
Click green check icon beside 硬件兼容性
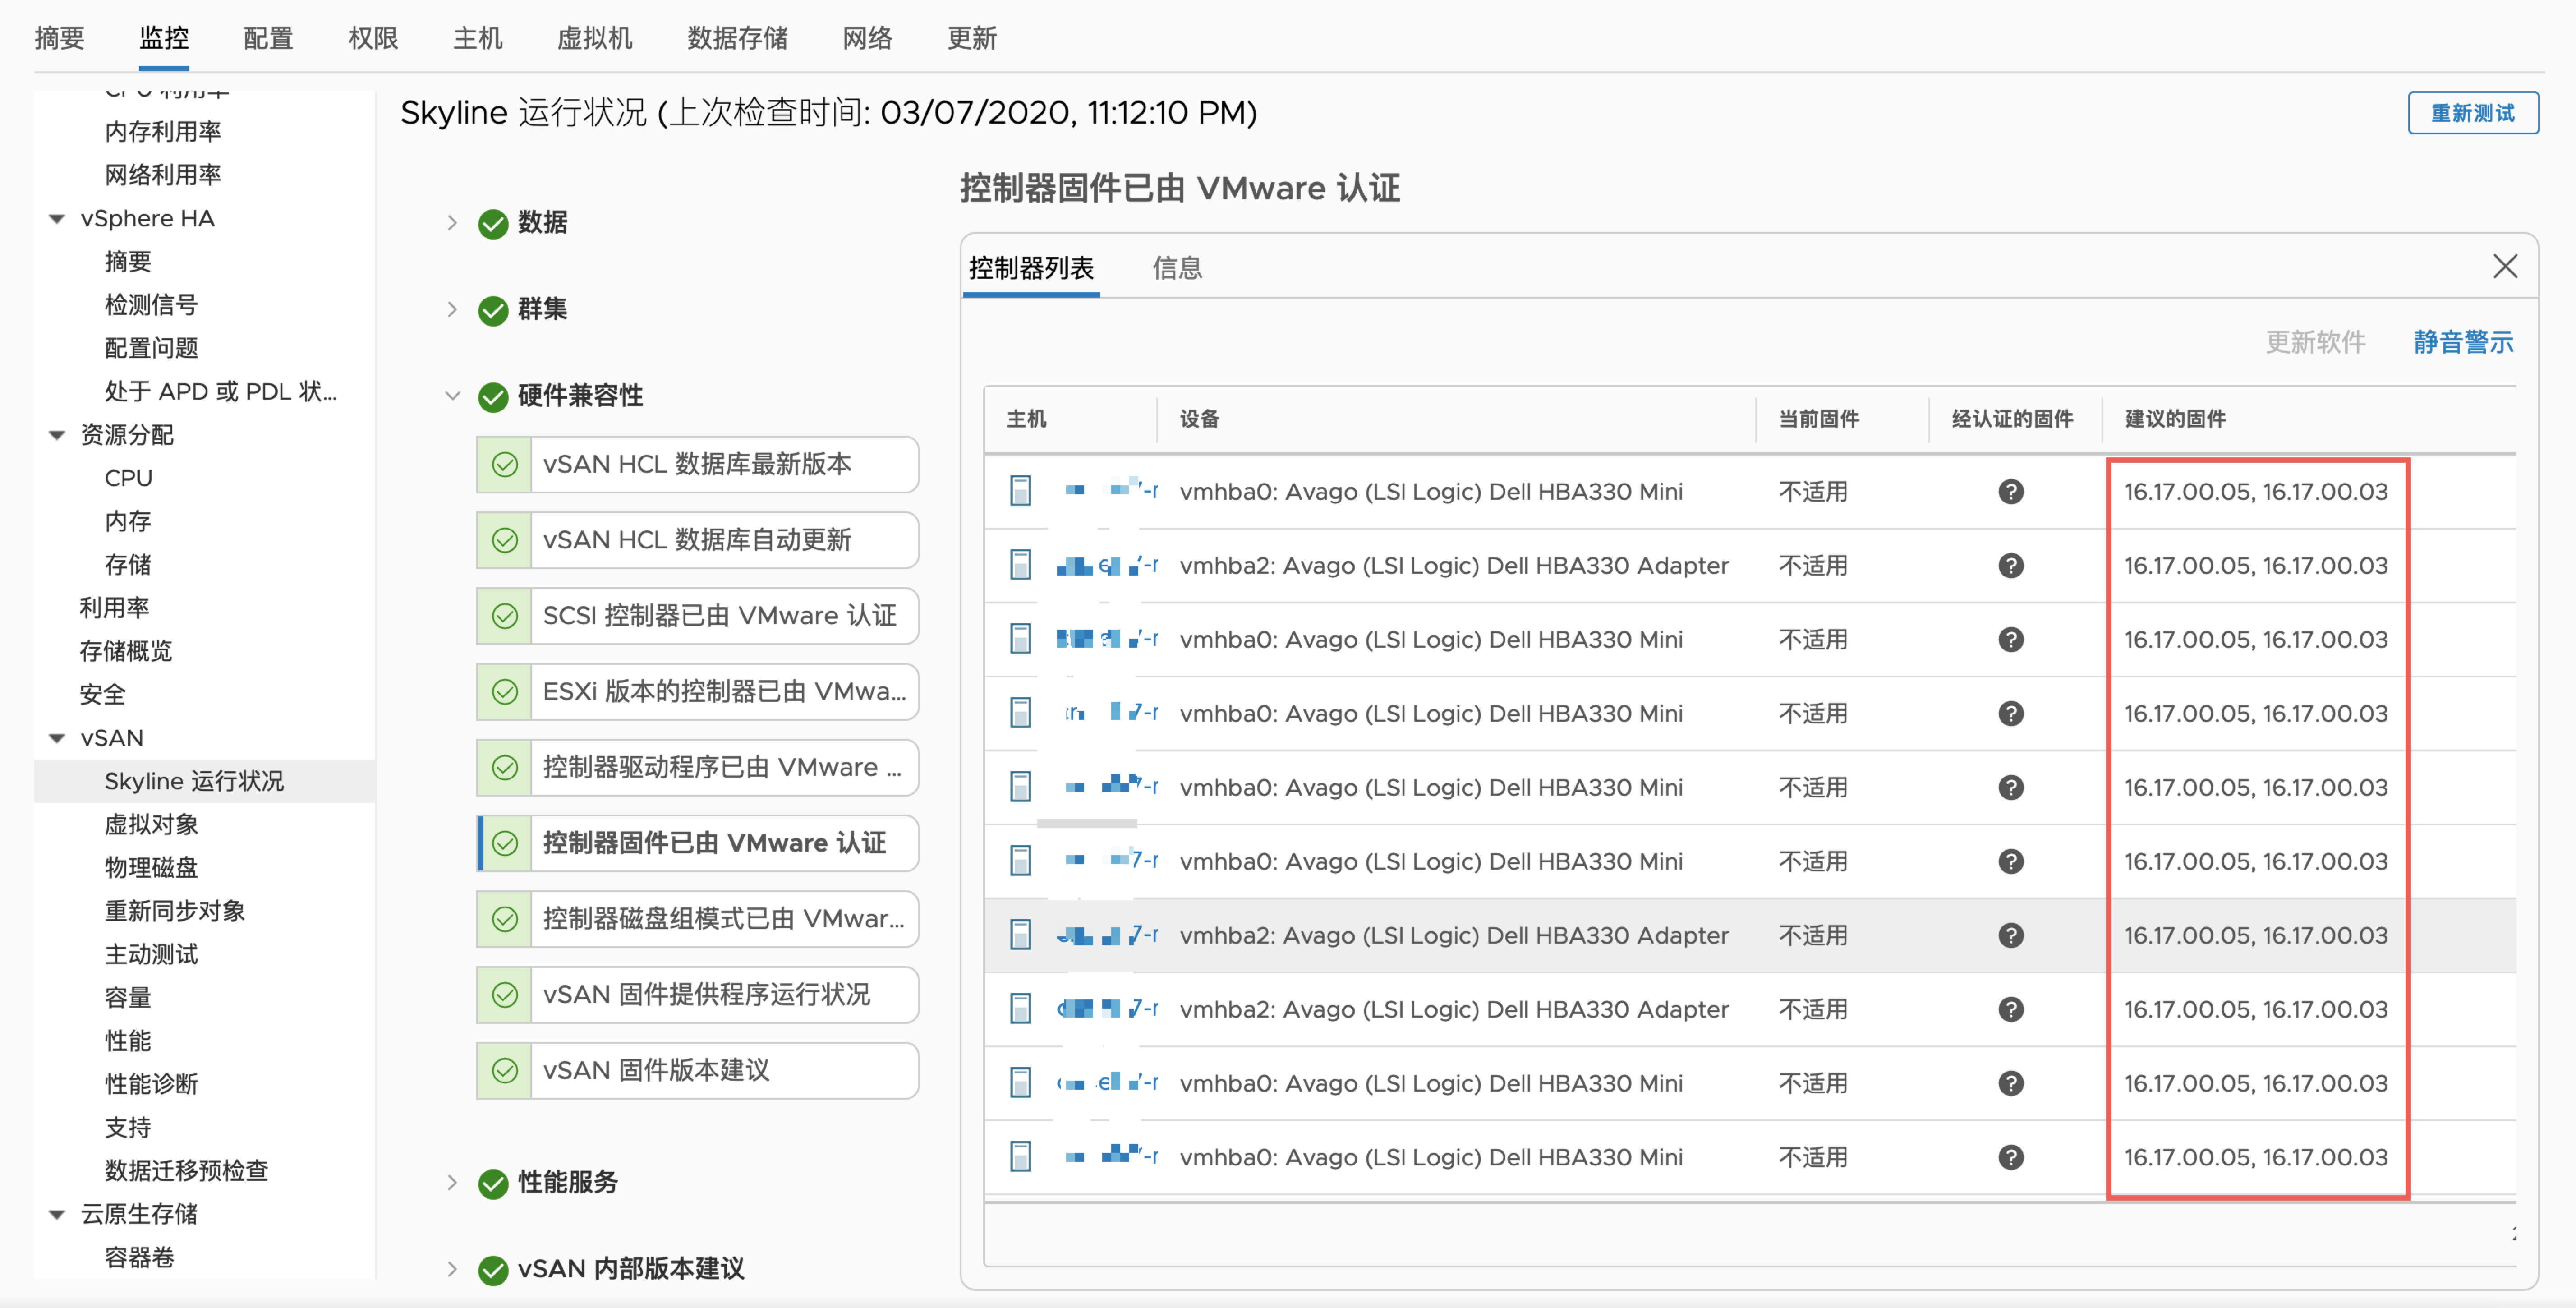[x=493, y=397]
